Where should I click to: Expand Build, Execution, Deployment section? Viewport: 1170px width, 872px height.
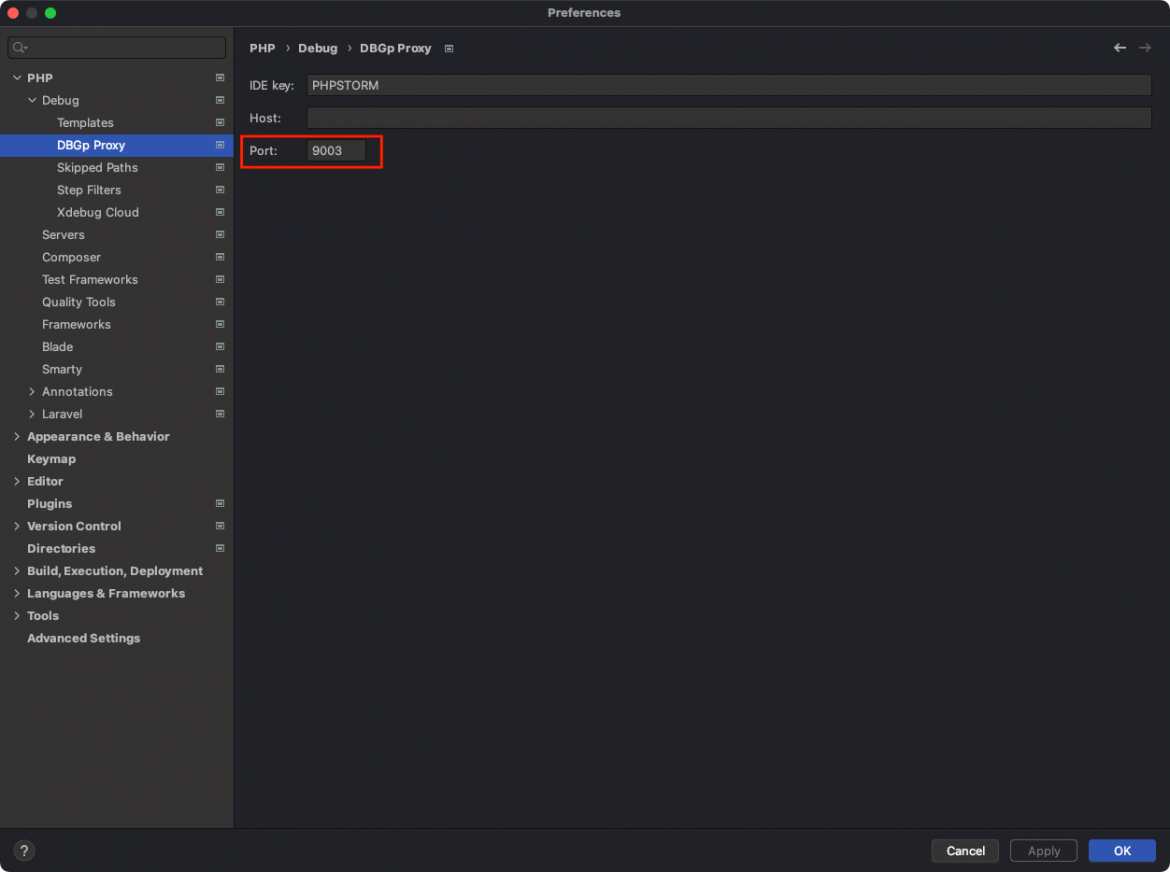pyautogui.click(x=17, y=571)
